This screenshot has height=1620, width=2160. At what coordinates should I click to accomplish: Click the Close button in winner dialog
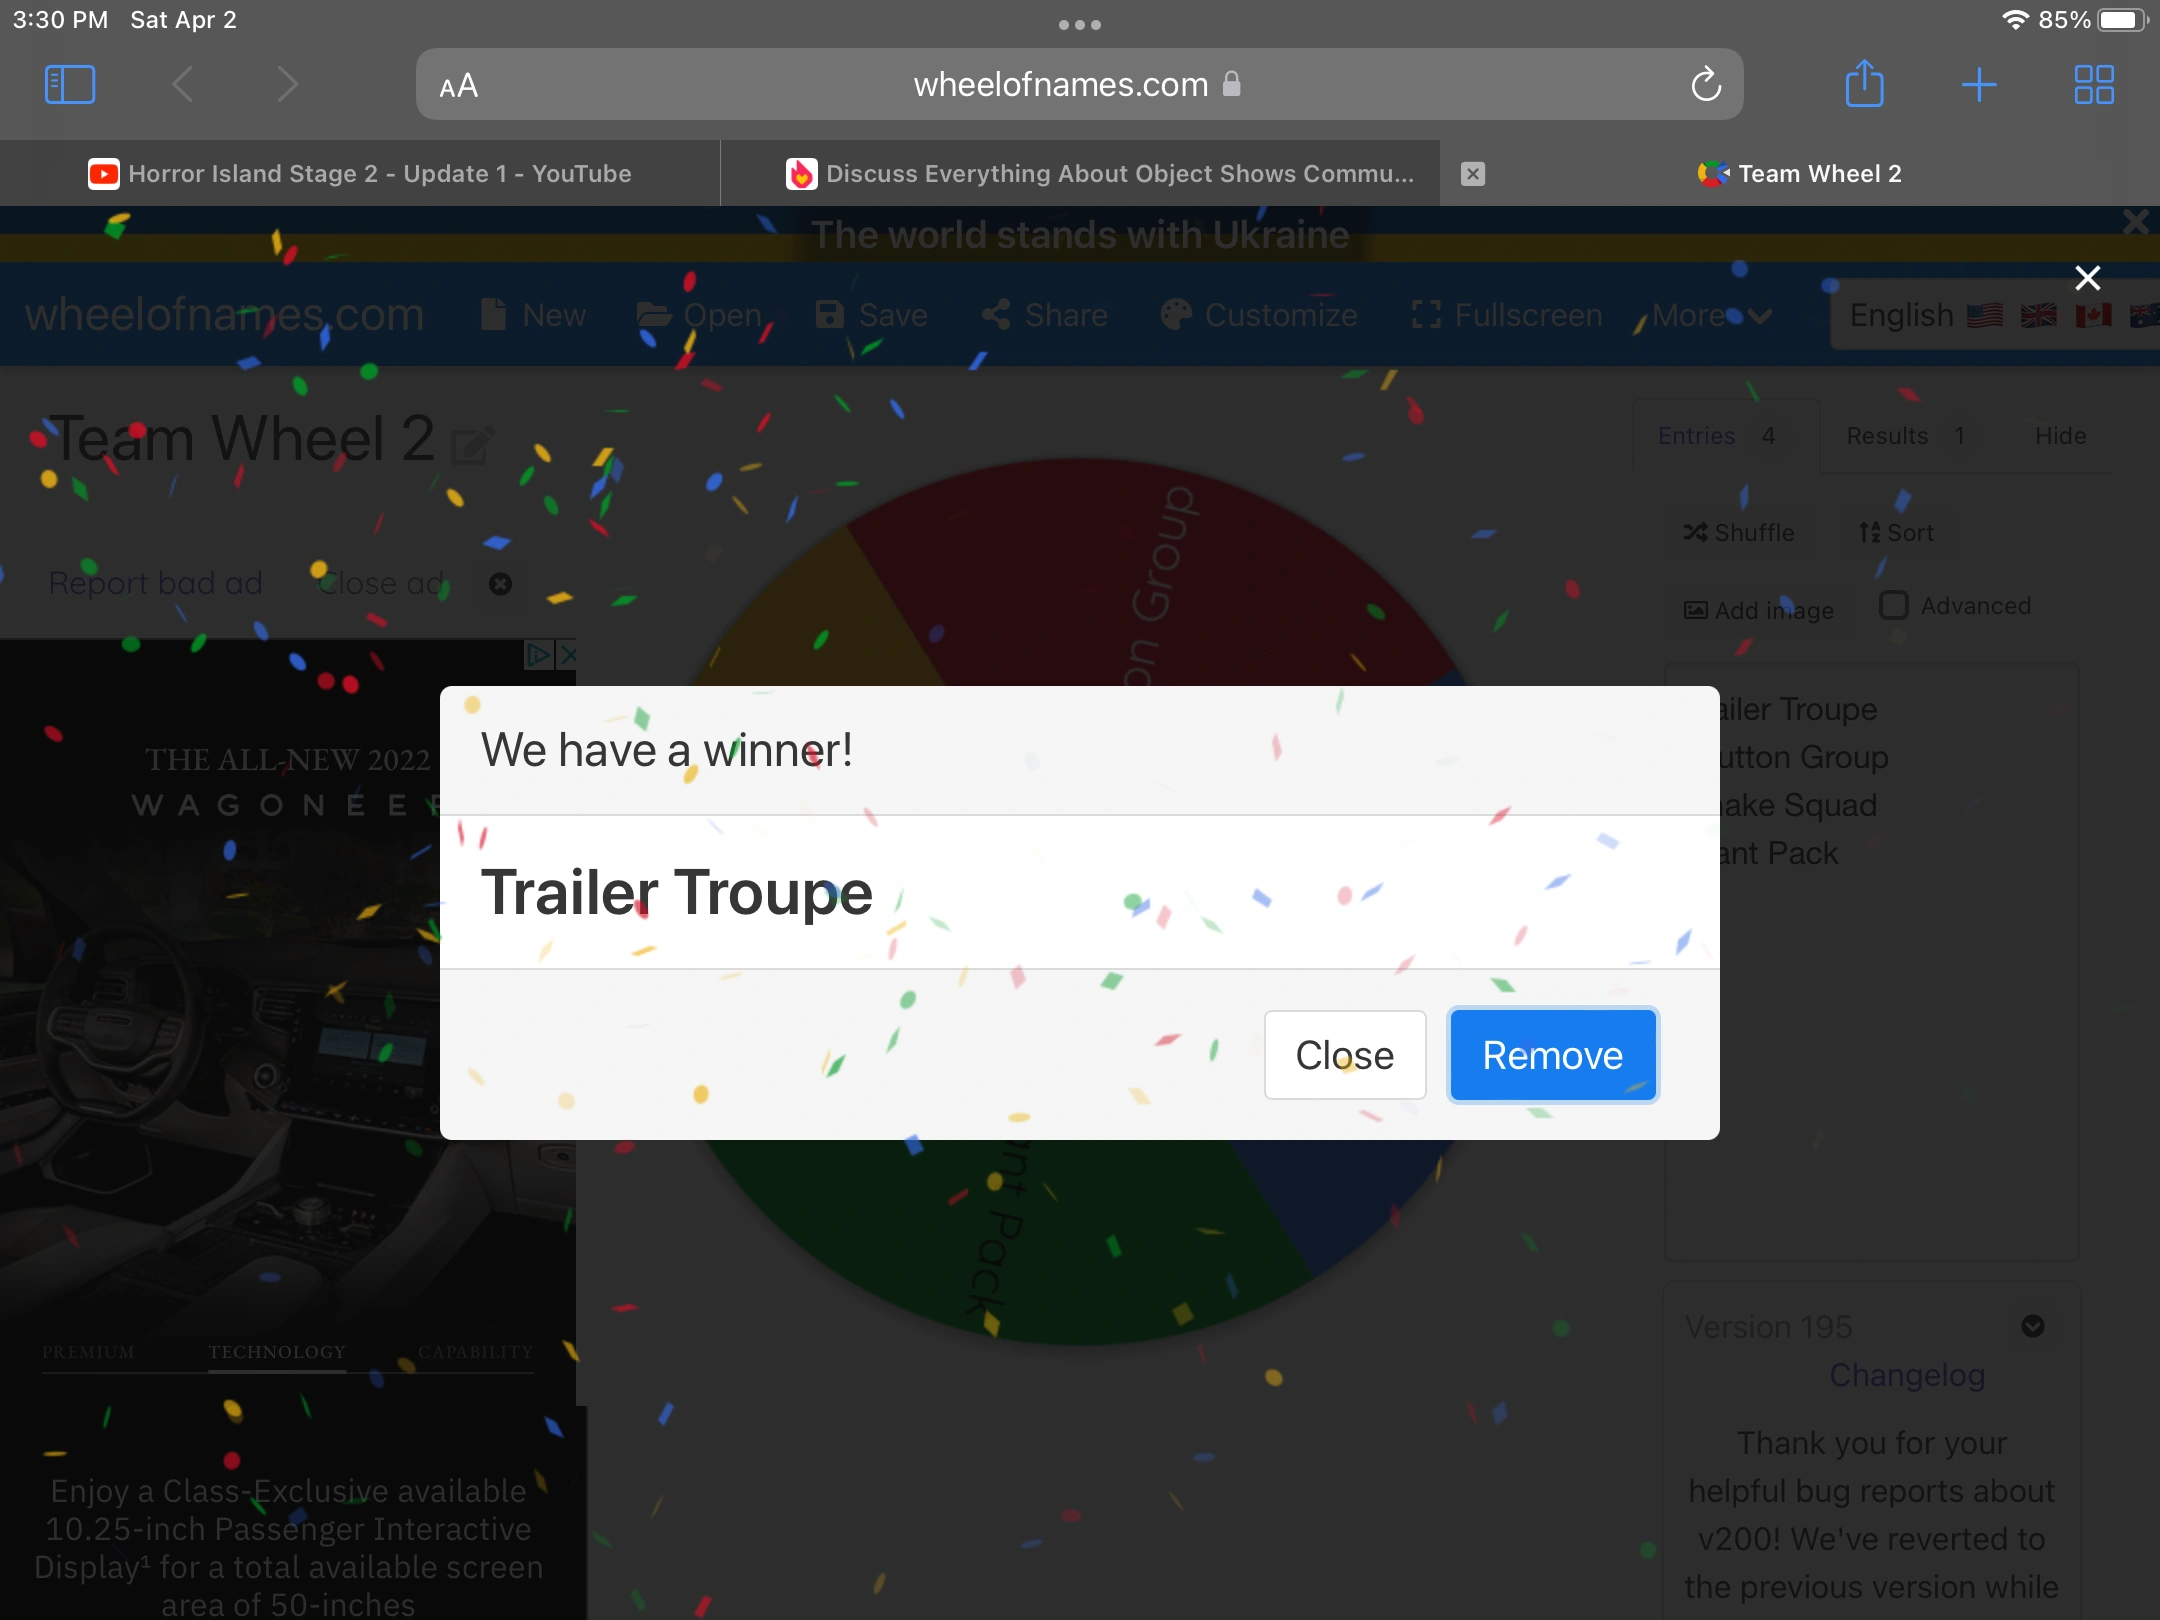point(1344,1055)
